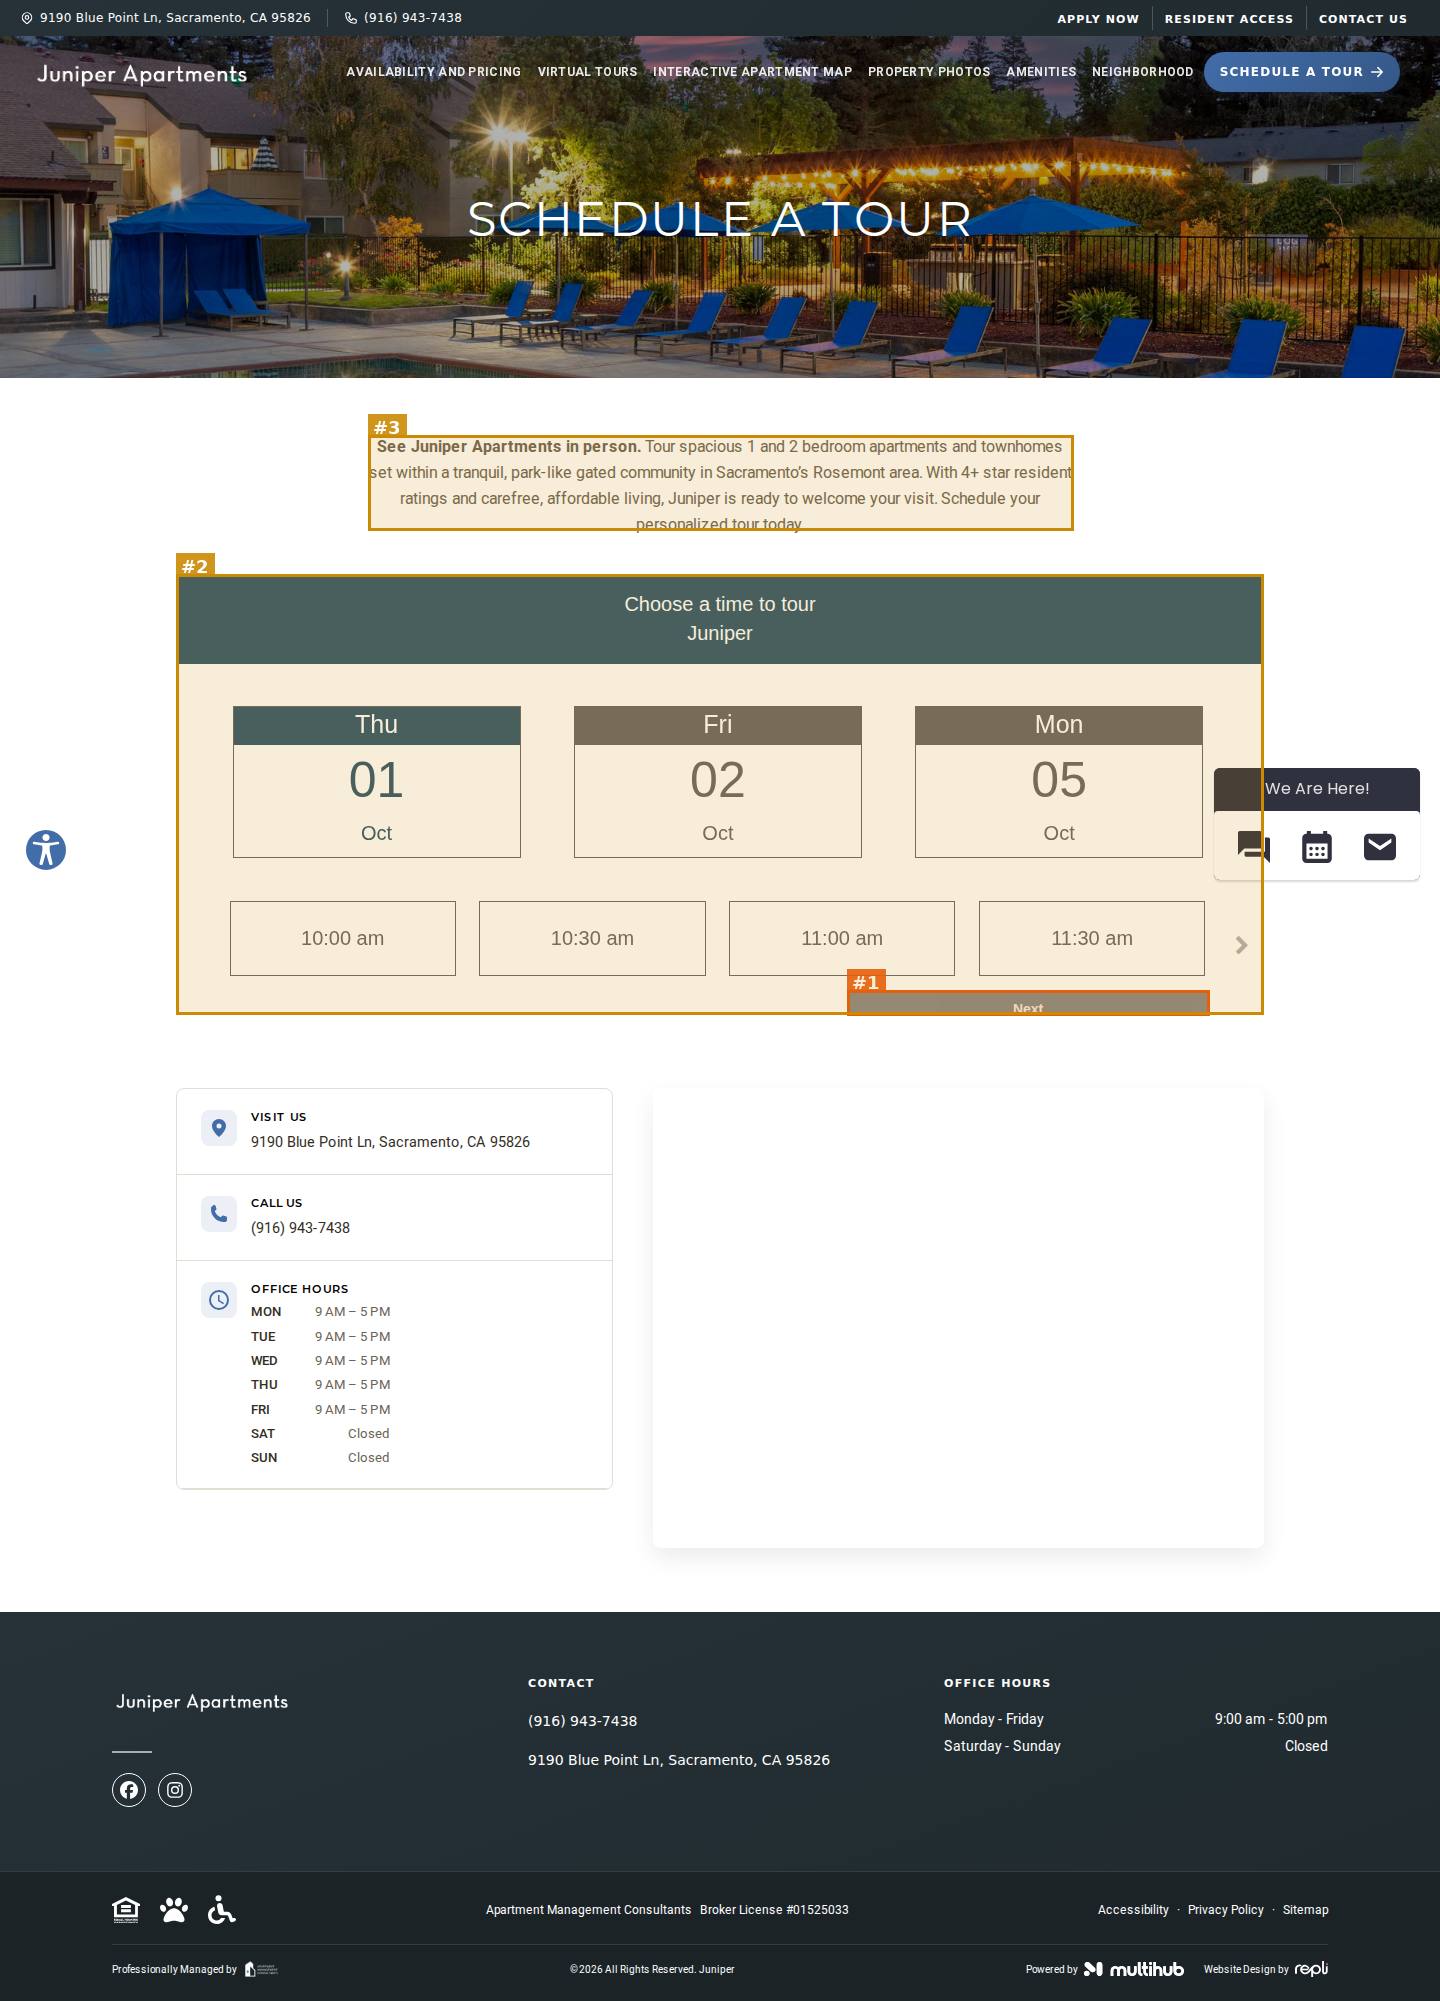Image resolution: width=1440 pixels, height=2001 pixels.
Task: Open the Instagram profile from the footer
Action: pyautogui.click(x=175, y=1790)
